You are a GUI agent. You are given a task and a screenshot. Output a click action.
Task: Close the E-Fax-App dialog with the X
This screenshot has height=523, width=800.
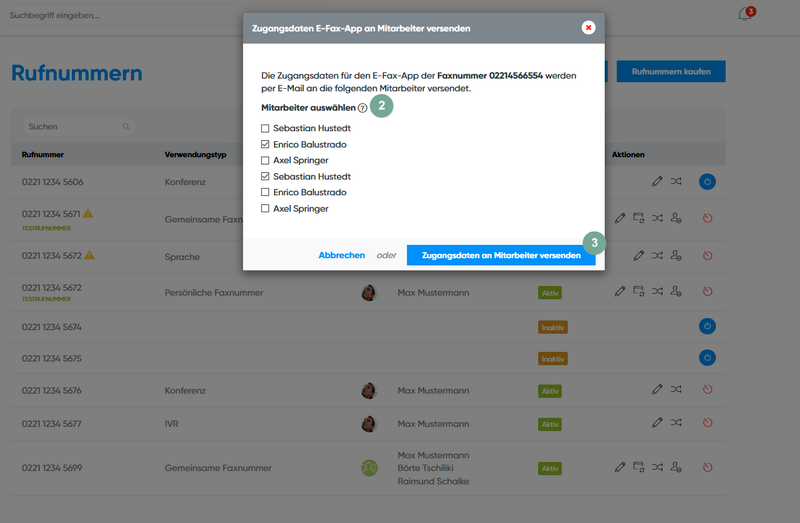click(x=588, y=28)
